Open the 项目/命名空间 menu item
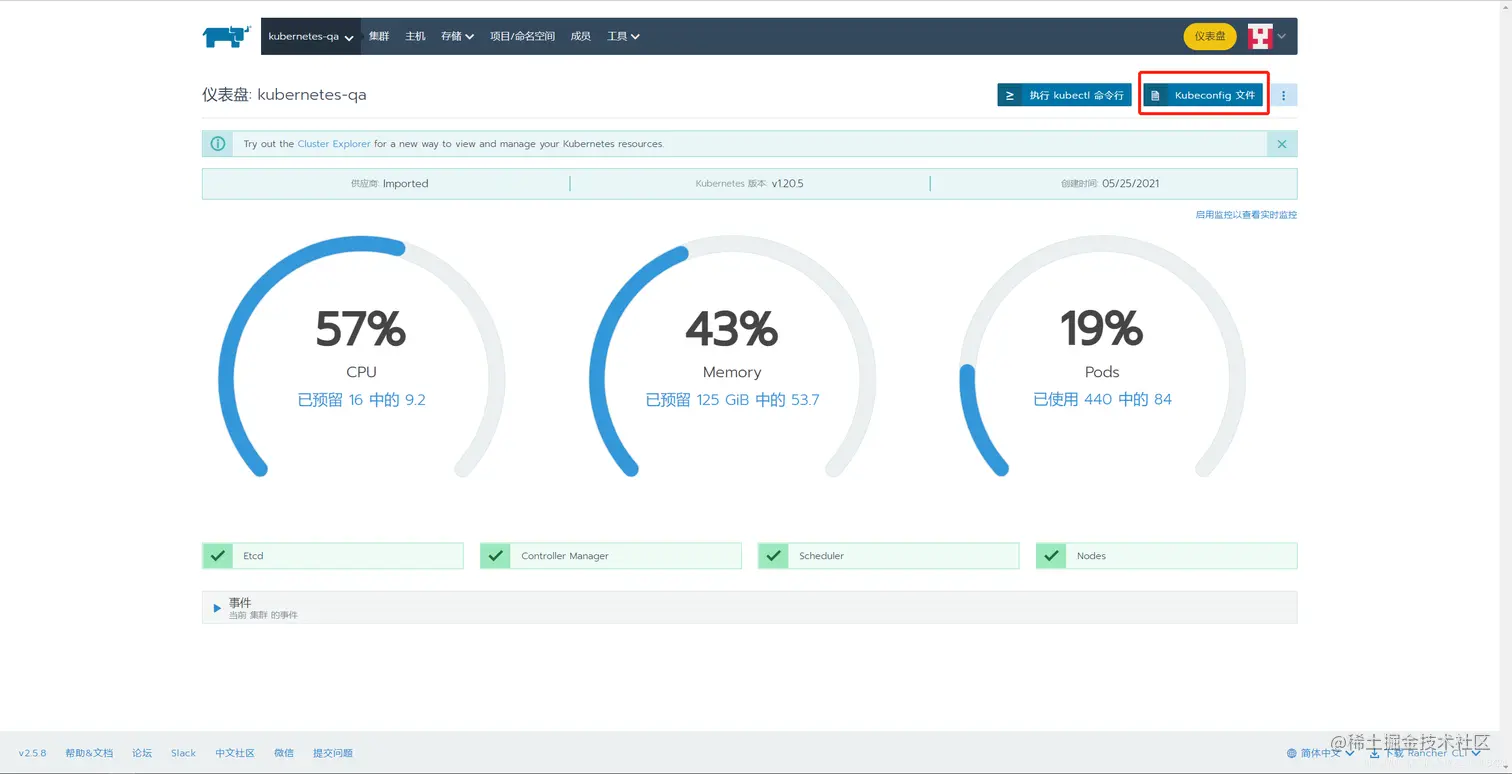The height and width of the screenshot is (774, 1512). pos(522,37)
